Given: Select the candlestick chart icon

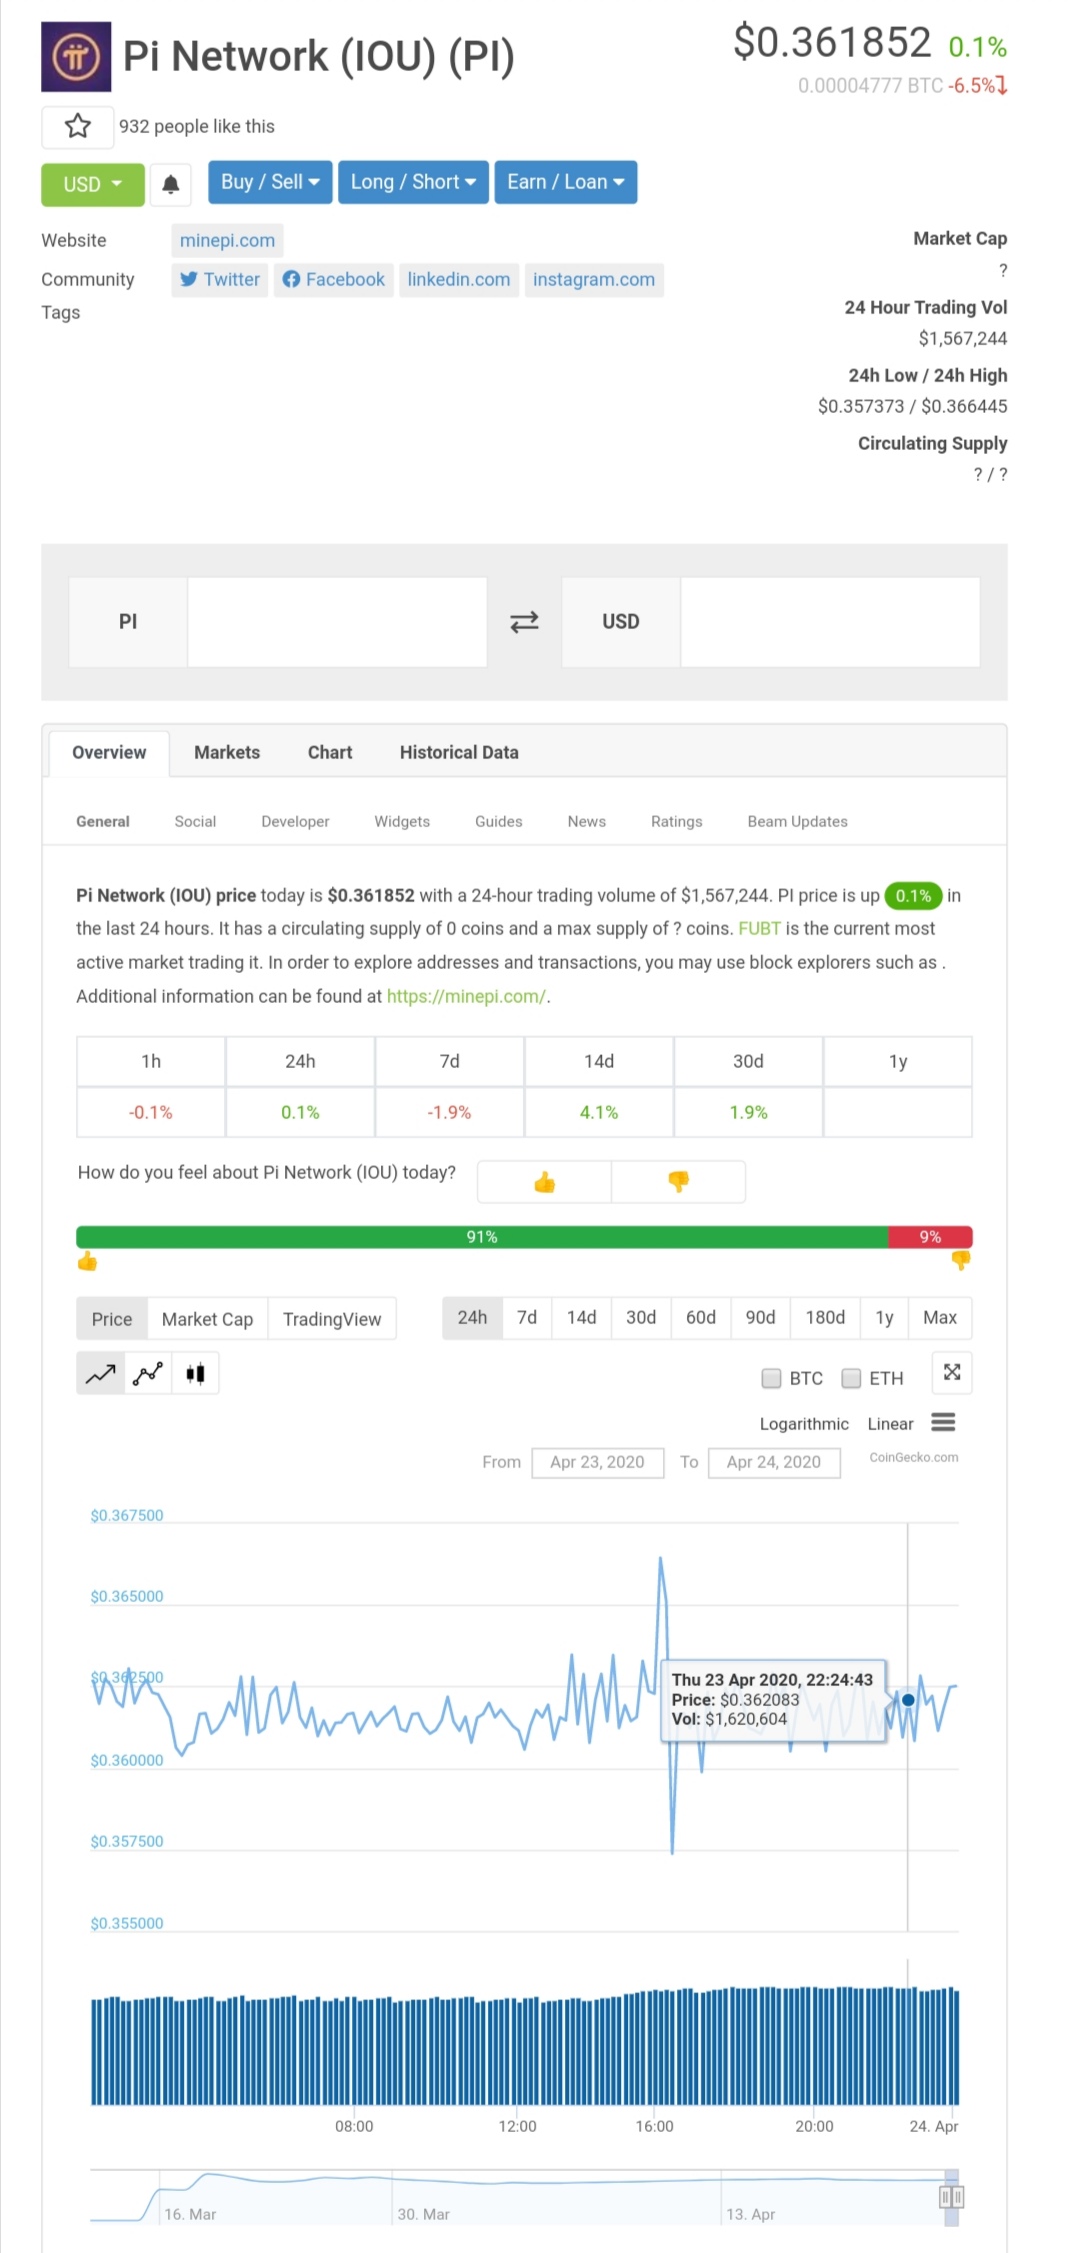Looking at the screenshot, I should coord(195,1374).
